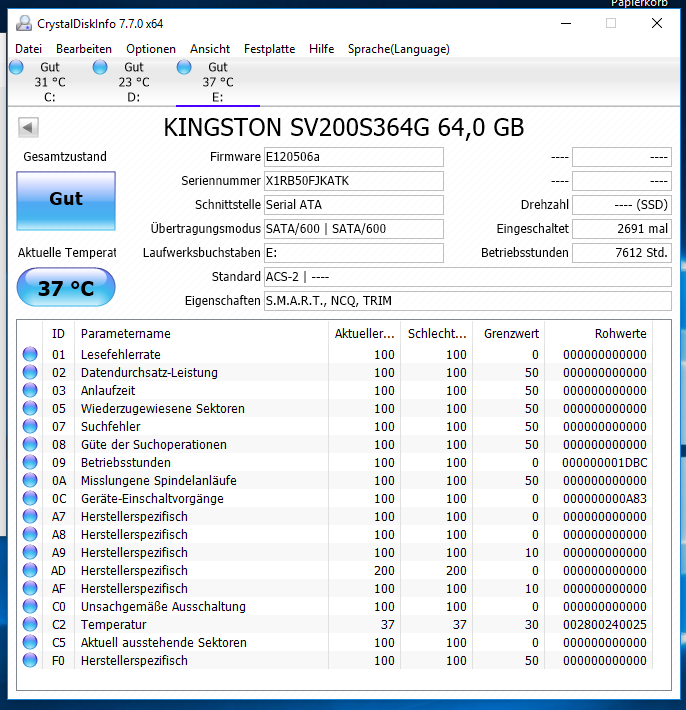Click status icon of Anlaufzeit row
Image resolution: width=686 pixels, height=710 pixels.
click(x=30, y=390)
